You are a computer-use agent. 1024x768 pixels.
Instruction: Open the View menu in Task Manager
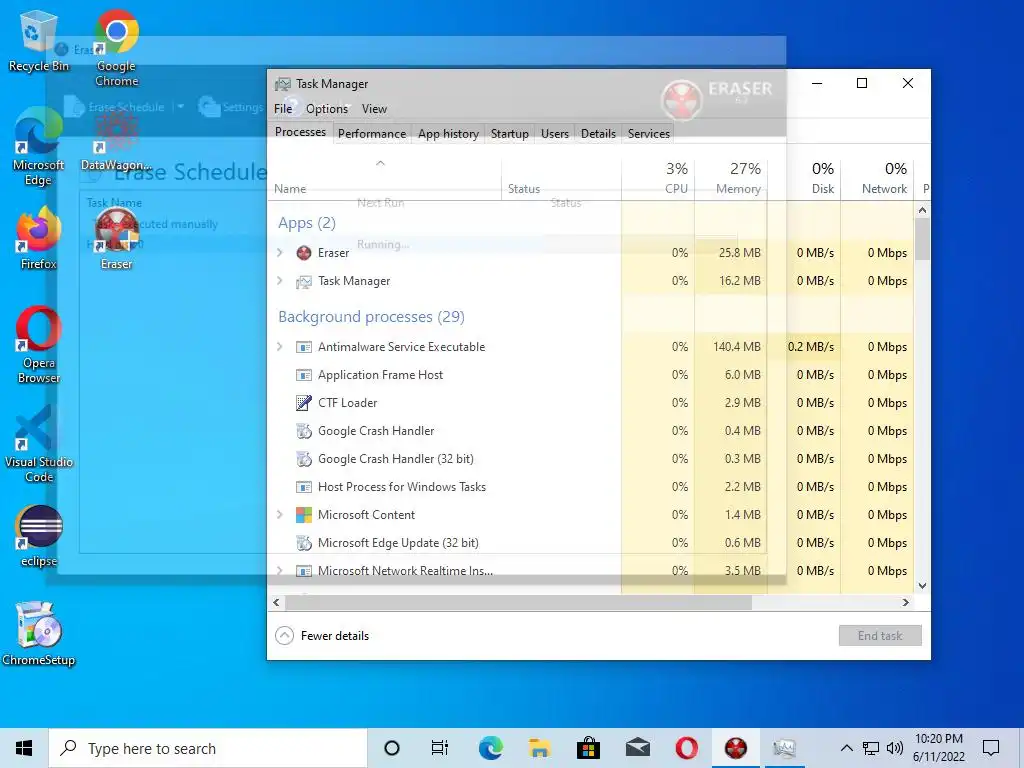coord(374,109)
